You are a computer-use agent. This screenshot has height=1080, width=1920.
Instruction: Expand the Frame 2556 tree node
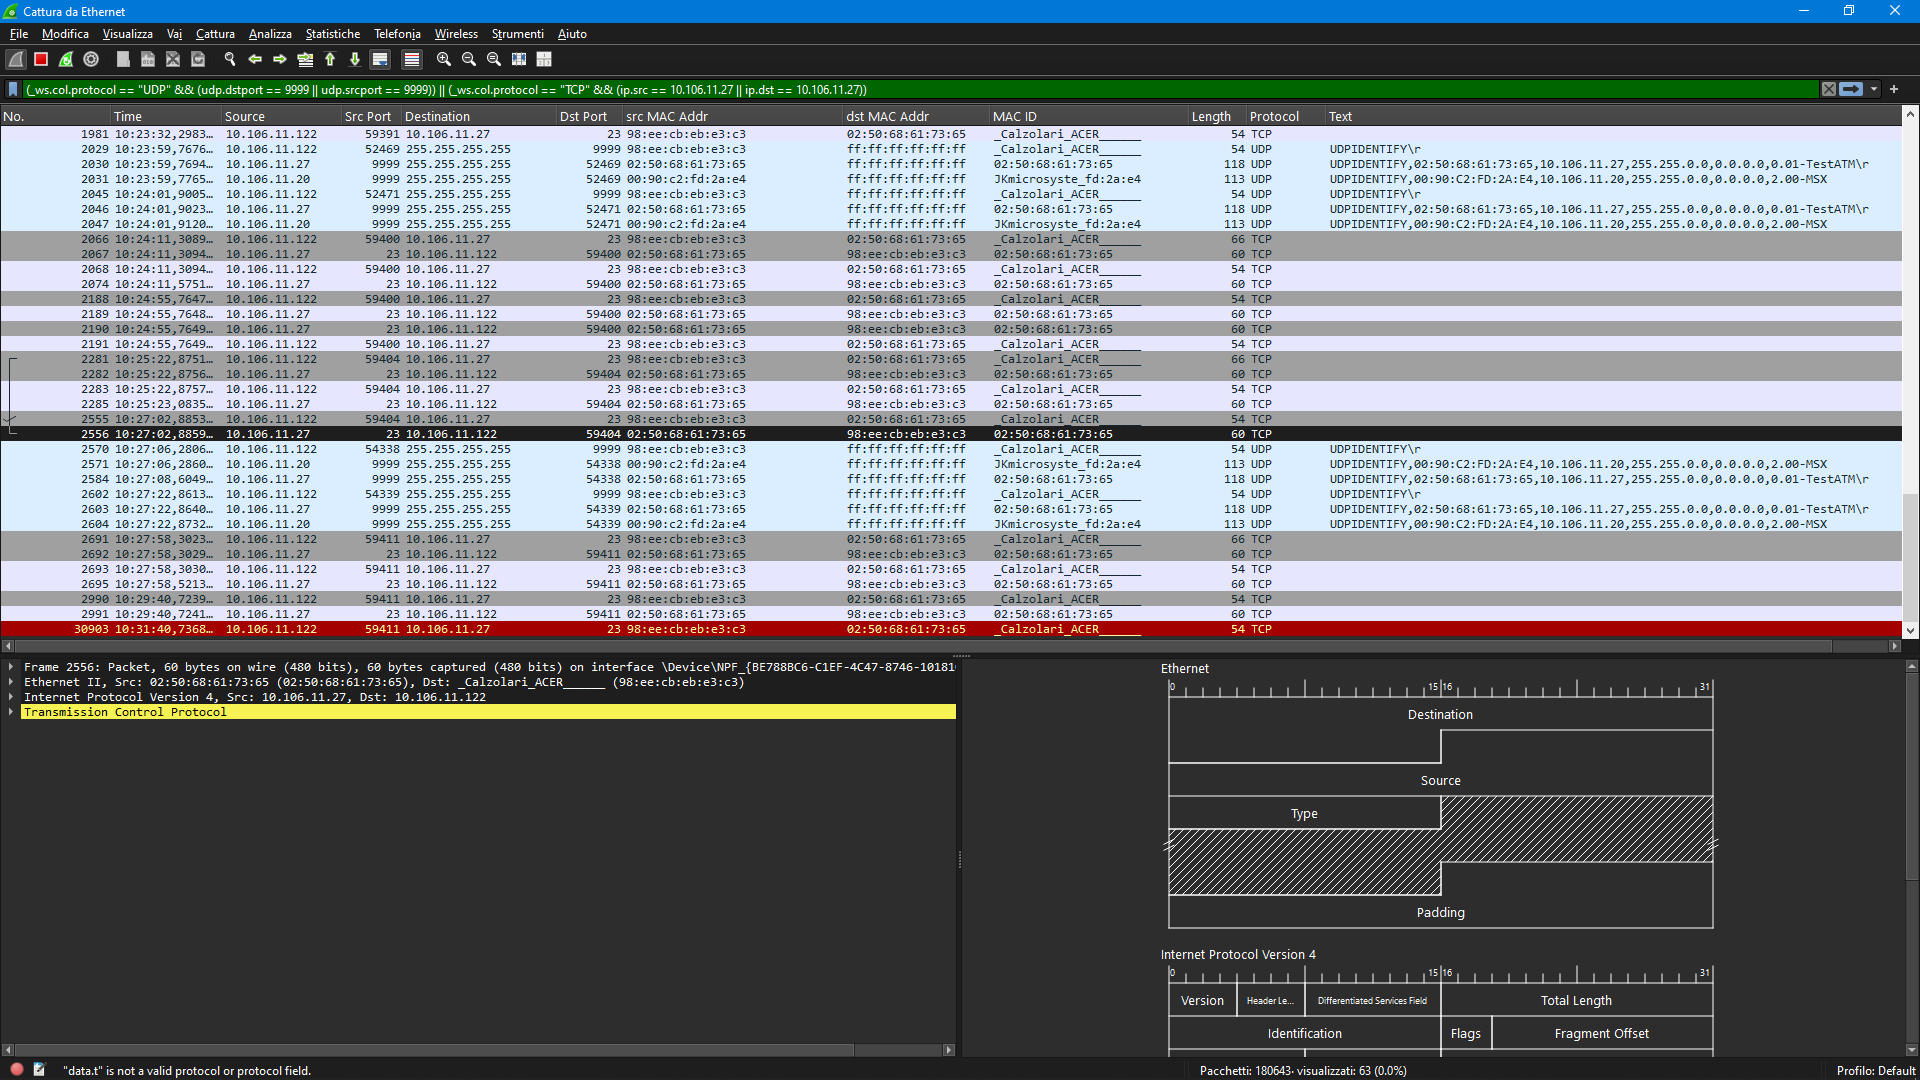point(11,667)
